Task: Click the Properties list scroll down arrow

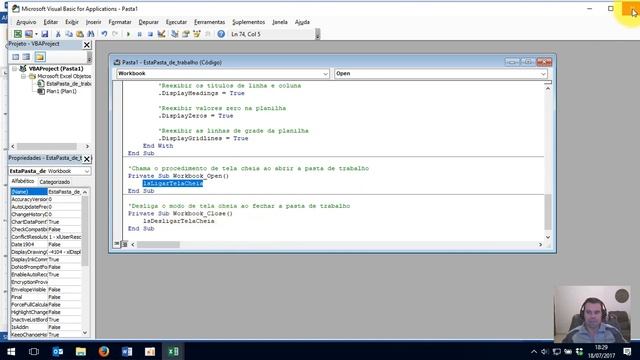Action: (x=85, y=333)
